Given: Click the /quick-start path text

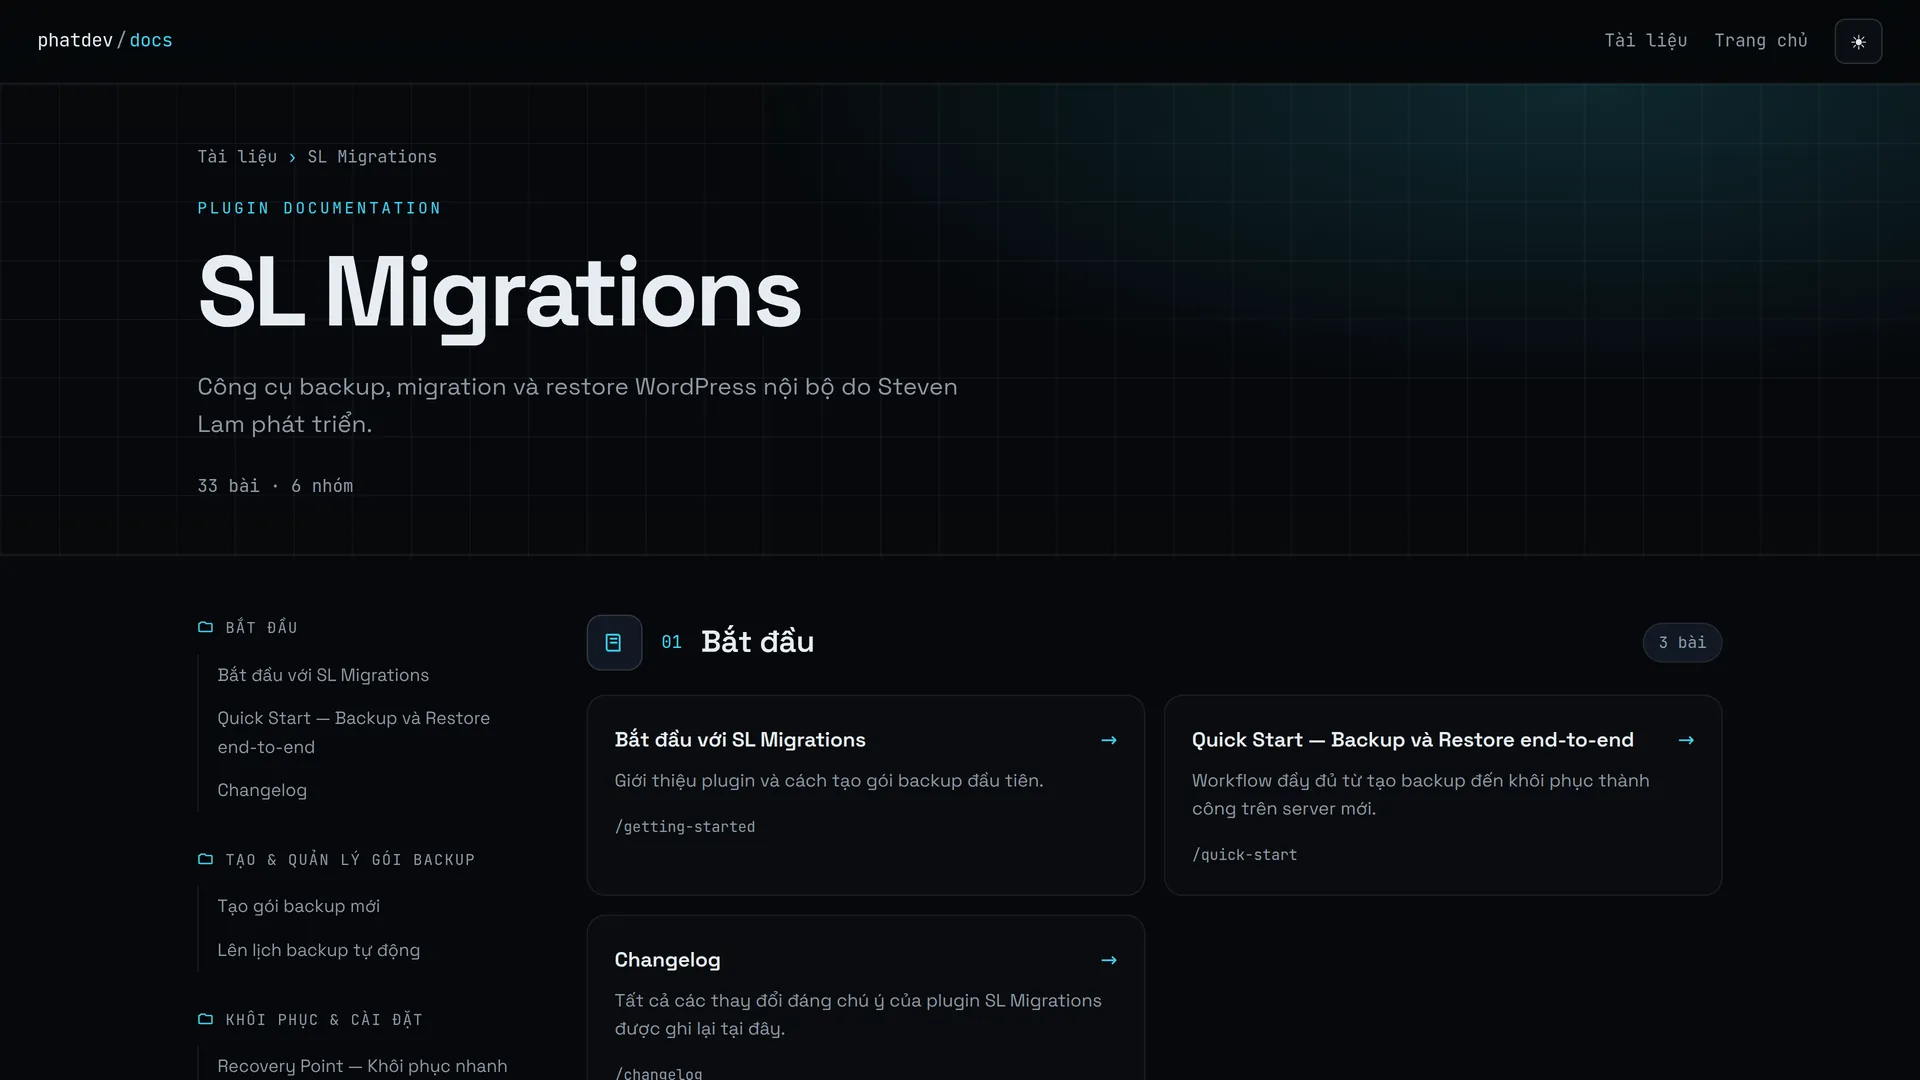Looking at the screenshot, I should [x=1244, y=855].
